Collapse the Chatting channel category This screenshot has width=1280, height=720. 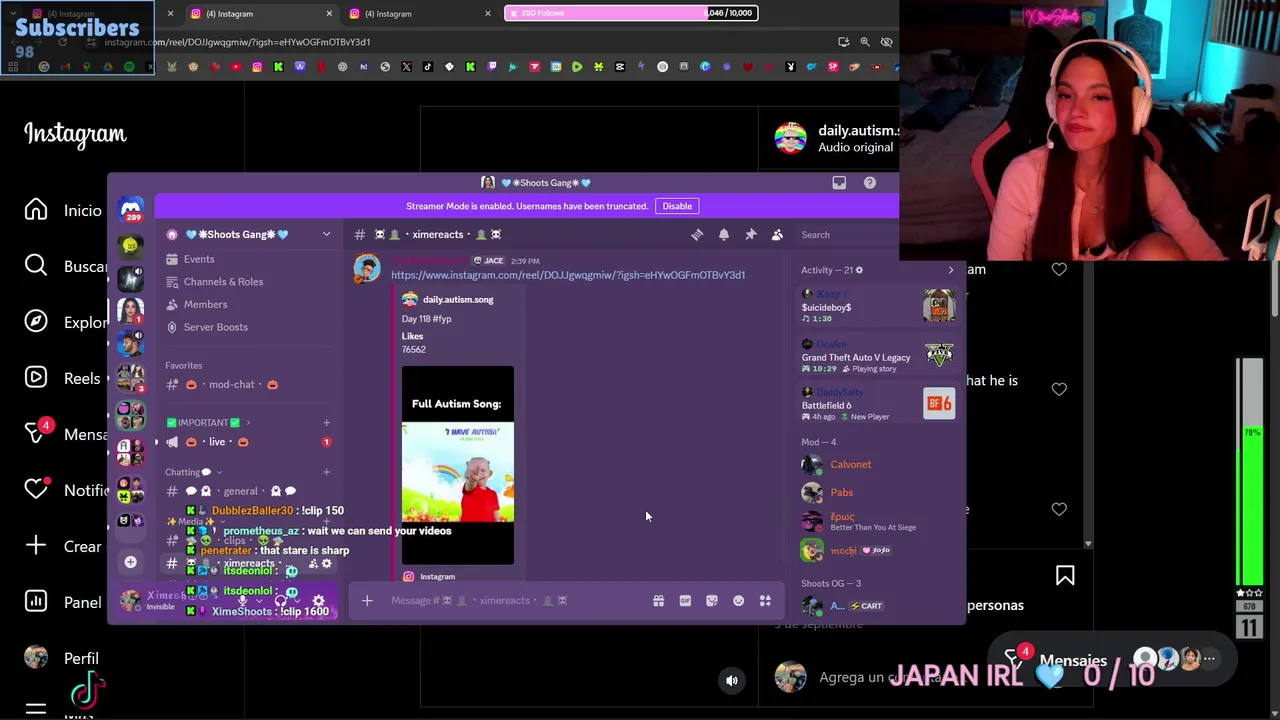tap(193, 472)
